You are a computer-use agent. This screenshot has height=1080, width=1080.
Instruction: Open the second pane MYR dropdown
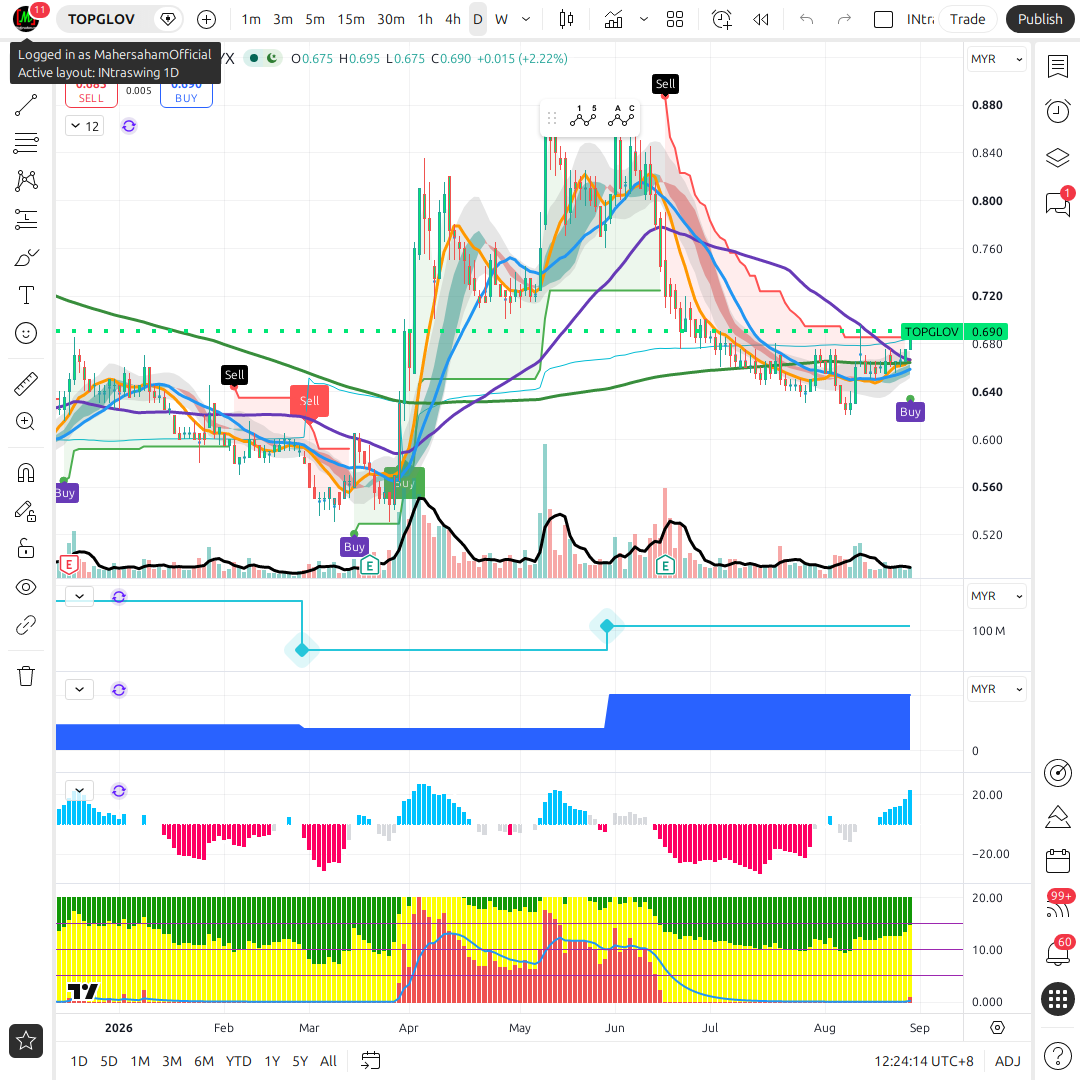click(x=996, y=596)
